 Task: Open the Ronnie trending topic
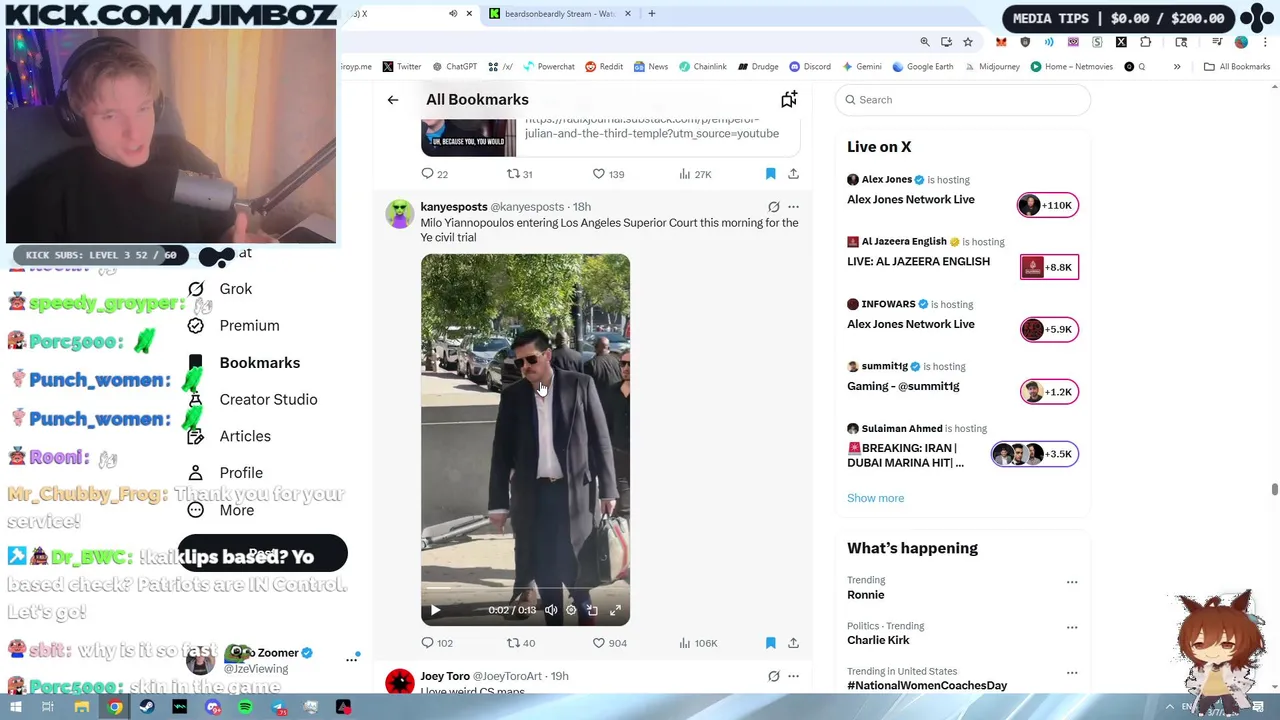(865, 595)
